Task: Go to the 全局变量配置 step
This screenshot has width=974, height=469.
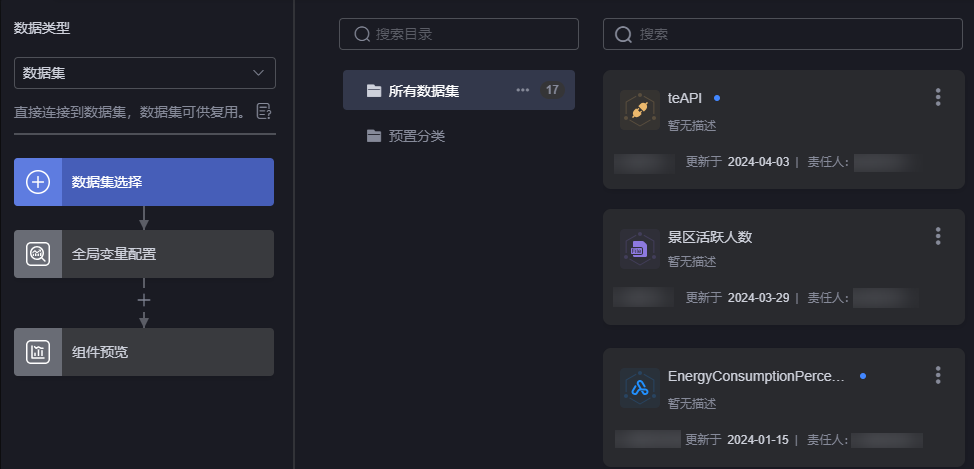Action: tap(144, 254)
